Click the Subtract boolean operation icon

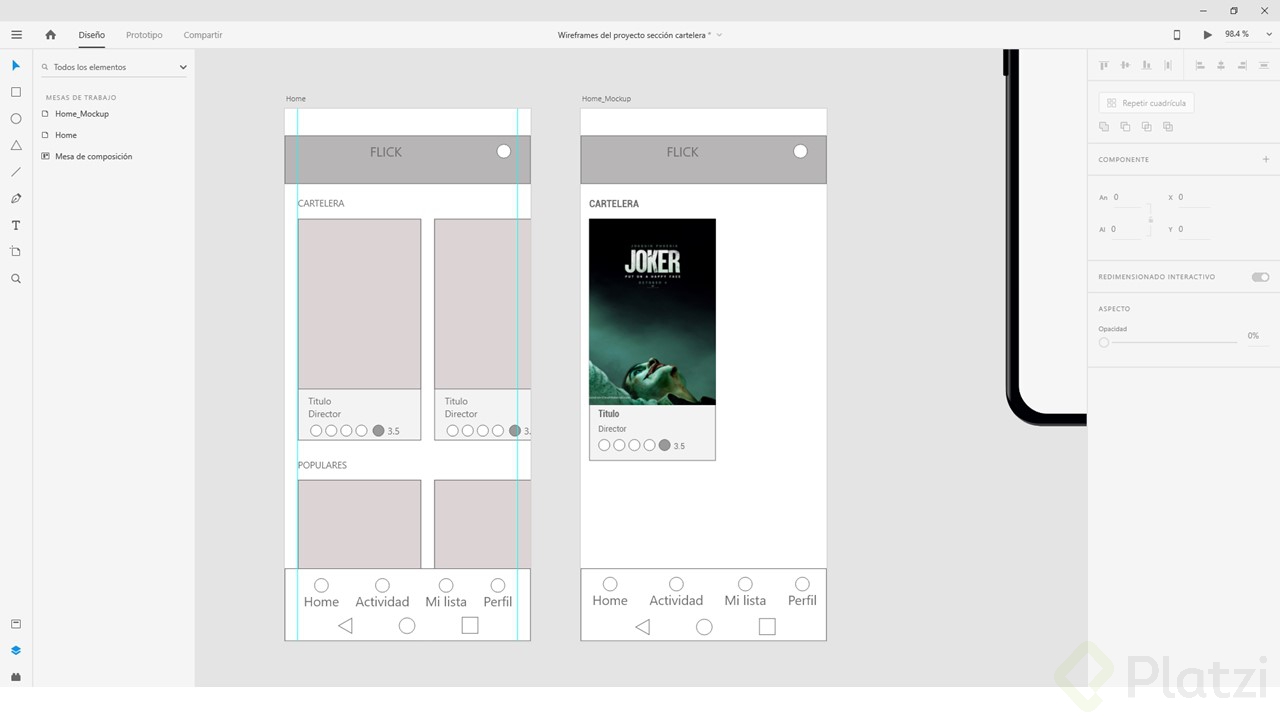point(1125,127)
